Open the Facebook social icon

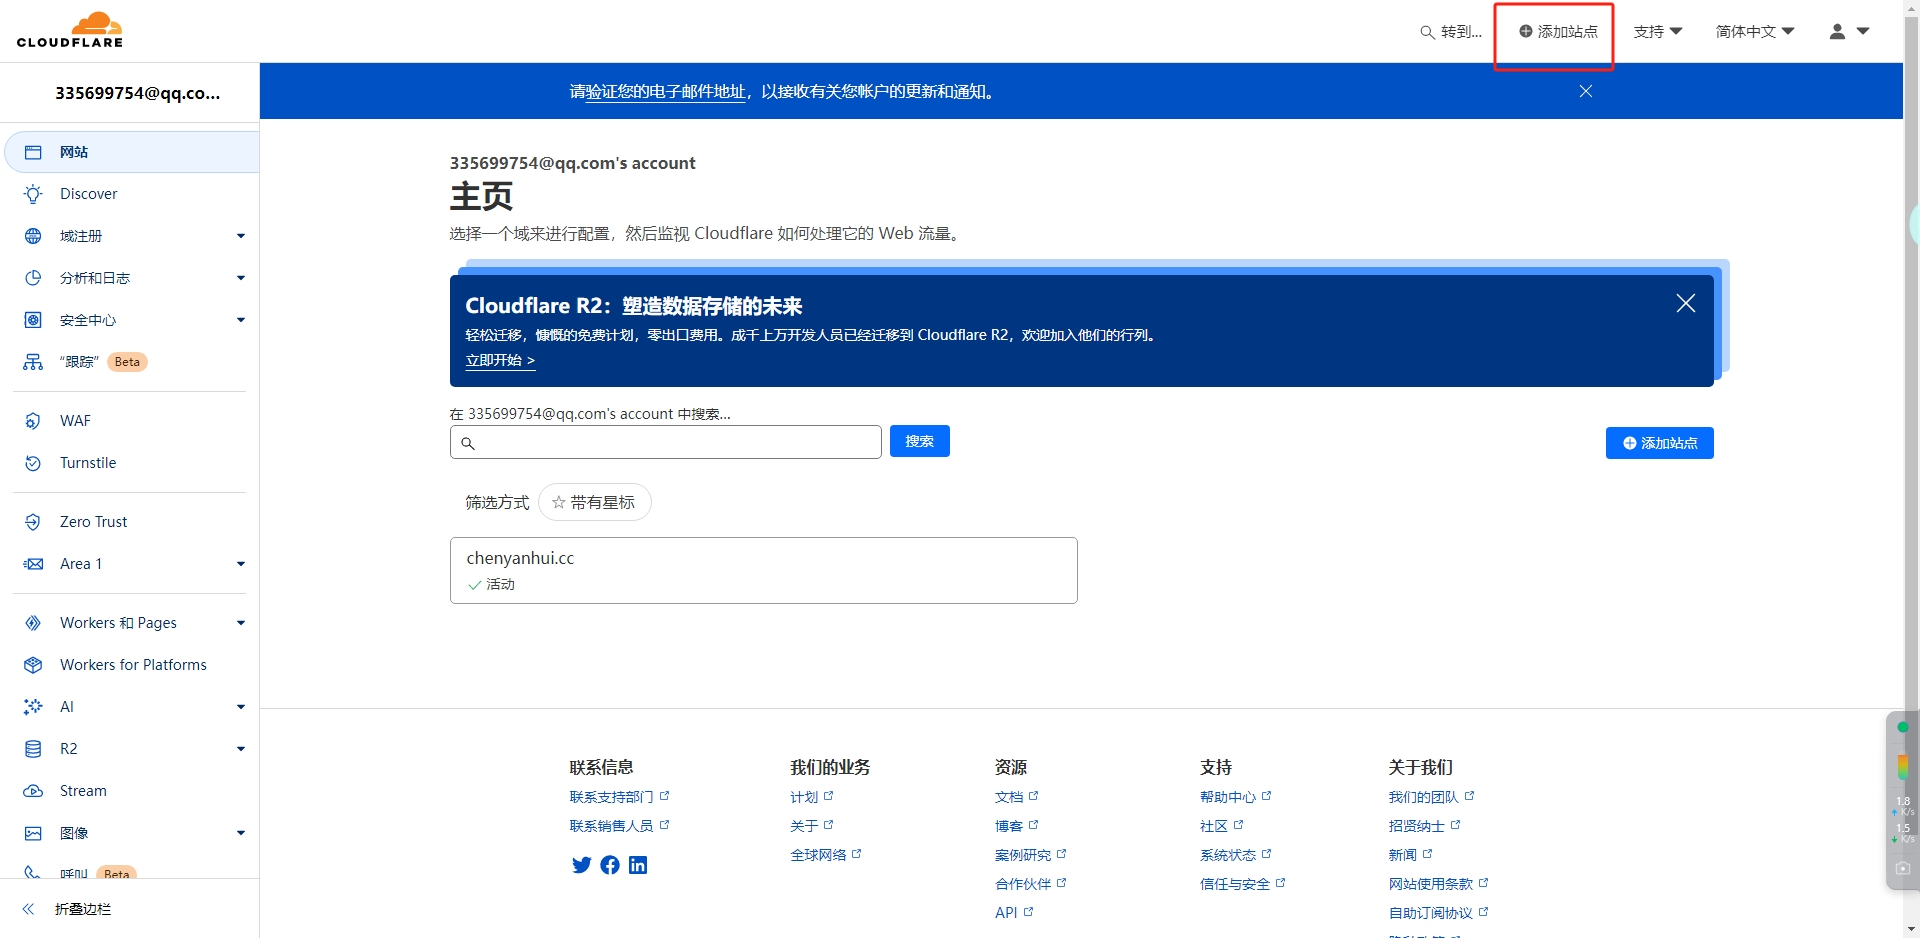(610, 865)
